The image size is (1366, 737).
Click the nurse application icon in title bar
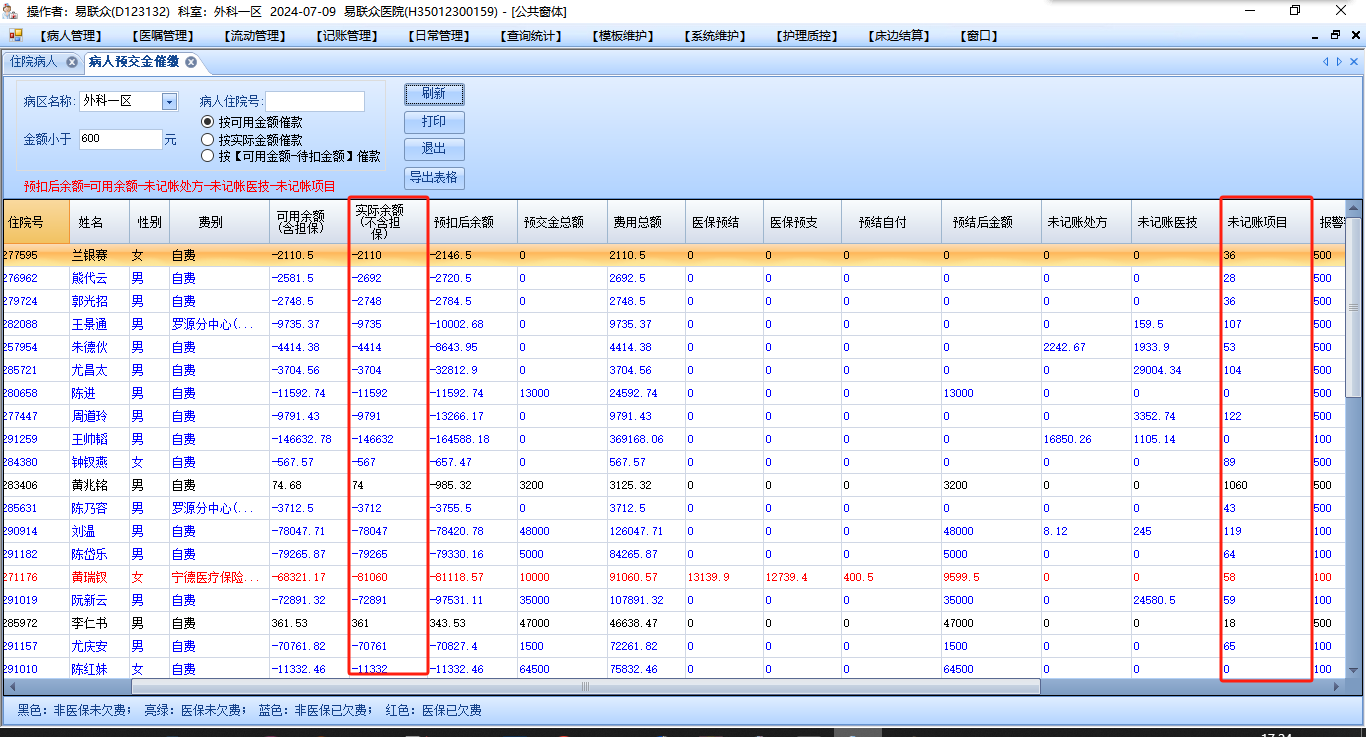pos(11,11)
